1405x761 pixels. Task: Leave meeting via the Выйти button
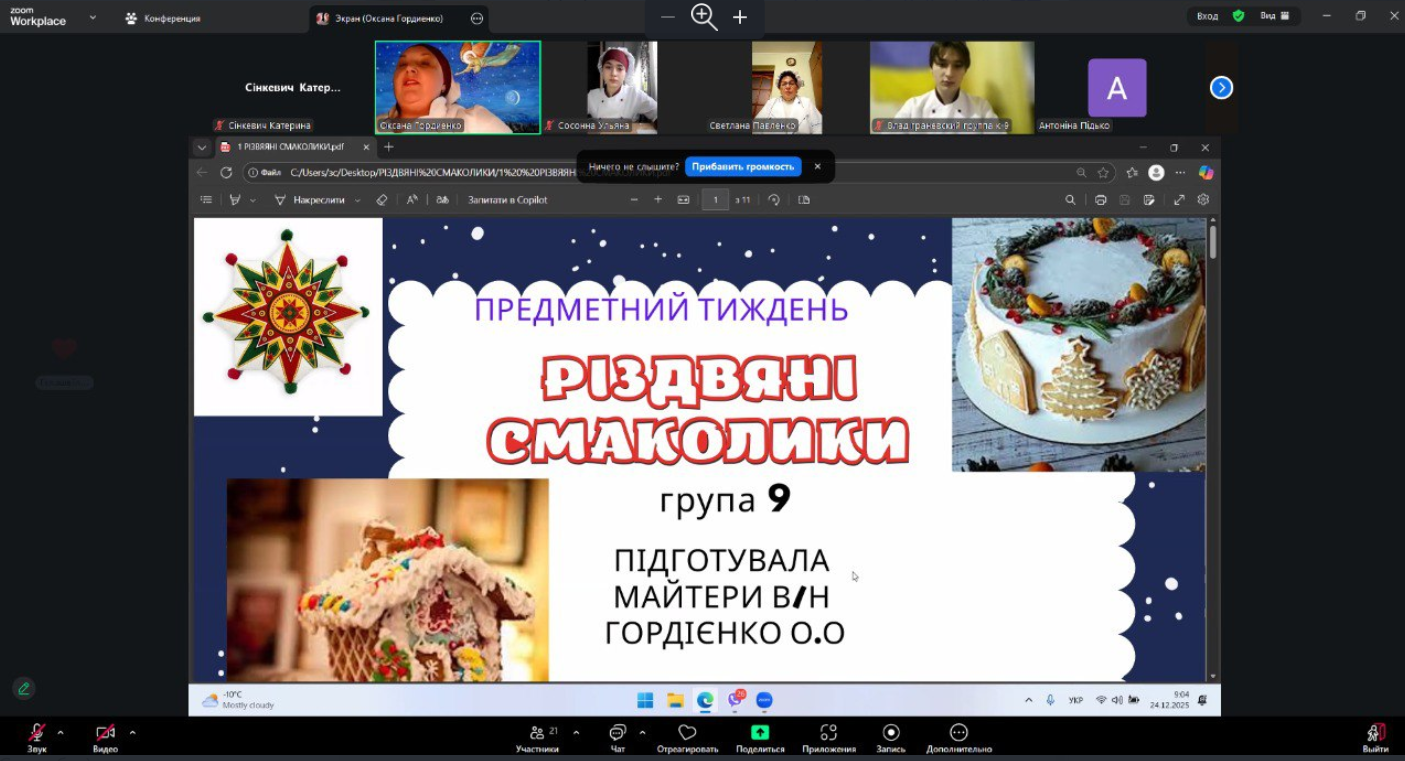[1376, 734]
